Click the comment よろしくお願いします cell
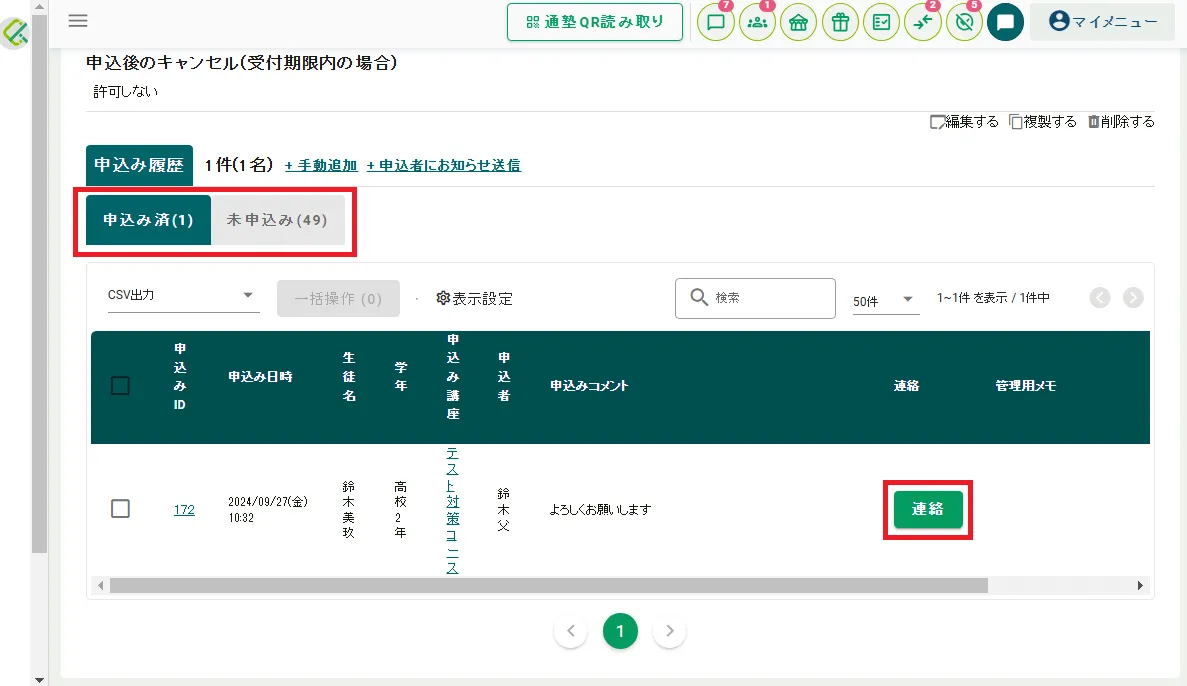The height and width of the screenshot is (686, 1187). click(x=600, y=510)
